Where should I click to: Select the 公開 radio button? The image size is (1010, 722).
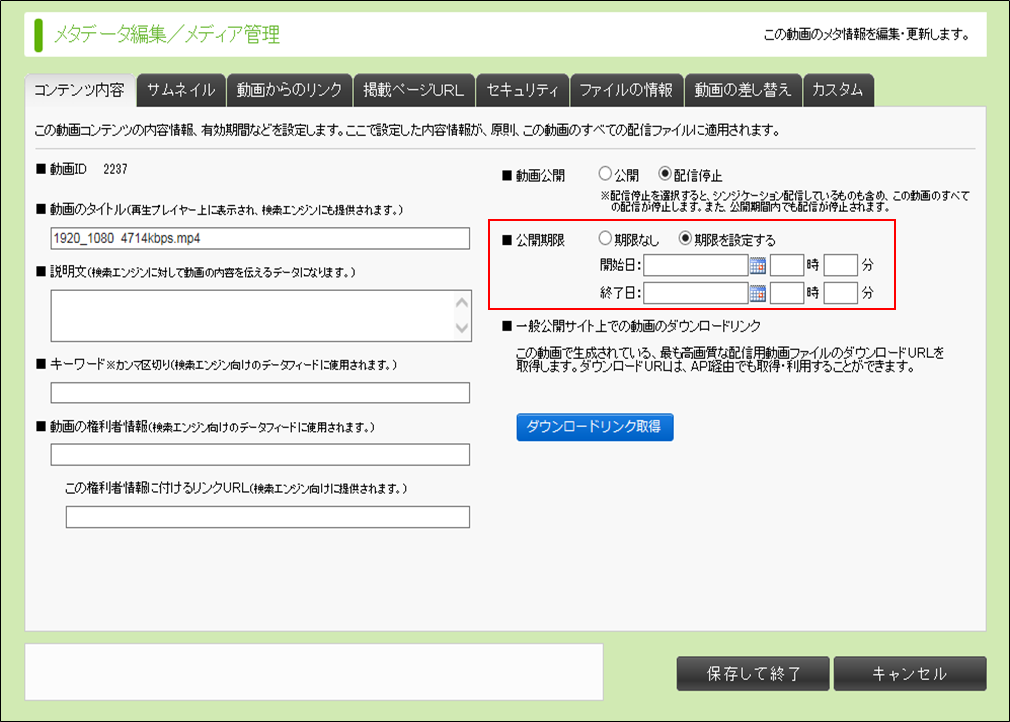605,174
